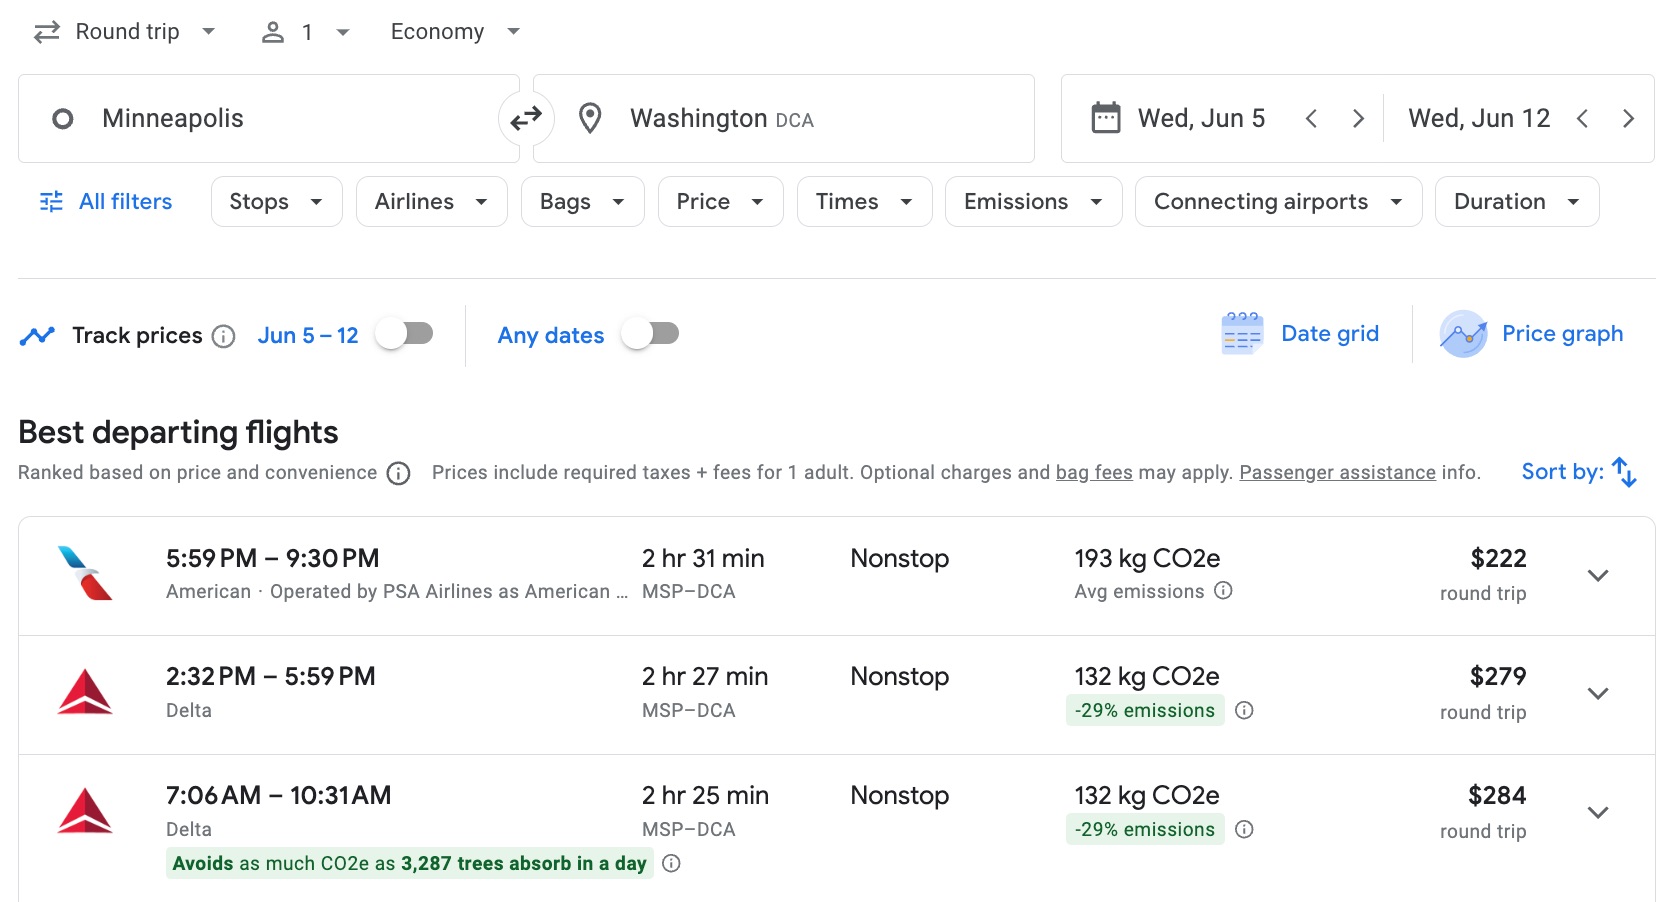Open the All filters sliders icon
The height and width of the screenshot is (902, 1678).
tap(49, 201)
